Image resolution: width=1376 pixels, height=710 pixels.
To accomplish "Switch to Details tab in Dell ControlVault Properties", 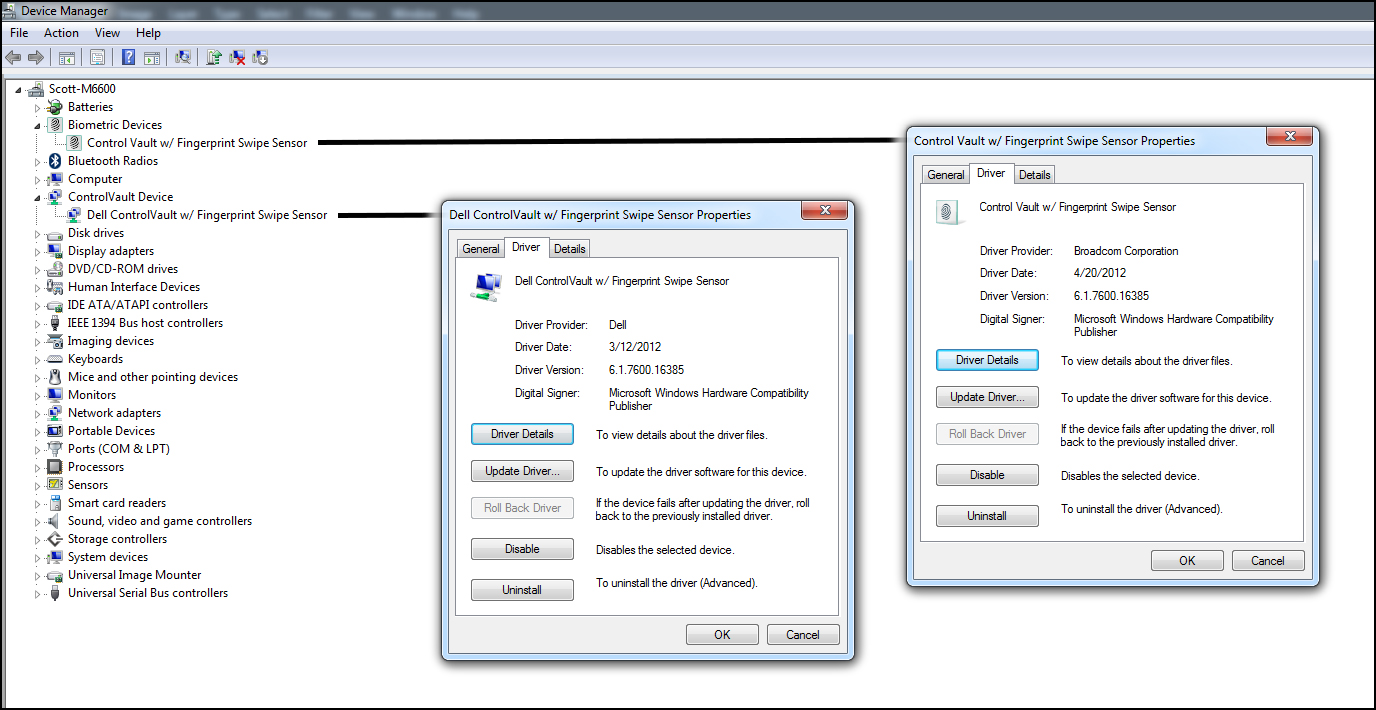I will point(570,249).
